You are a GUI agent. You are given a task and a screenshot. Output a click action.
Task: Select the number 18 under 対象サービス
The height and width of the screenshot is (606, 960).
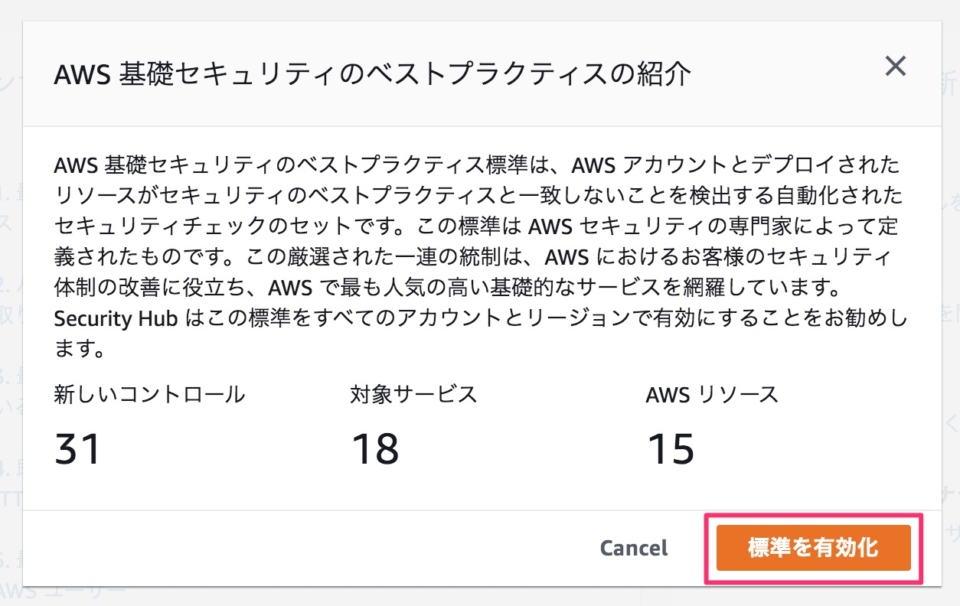click(375, 449)
